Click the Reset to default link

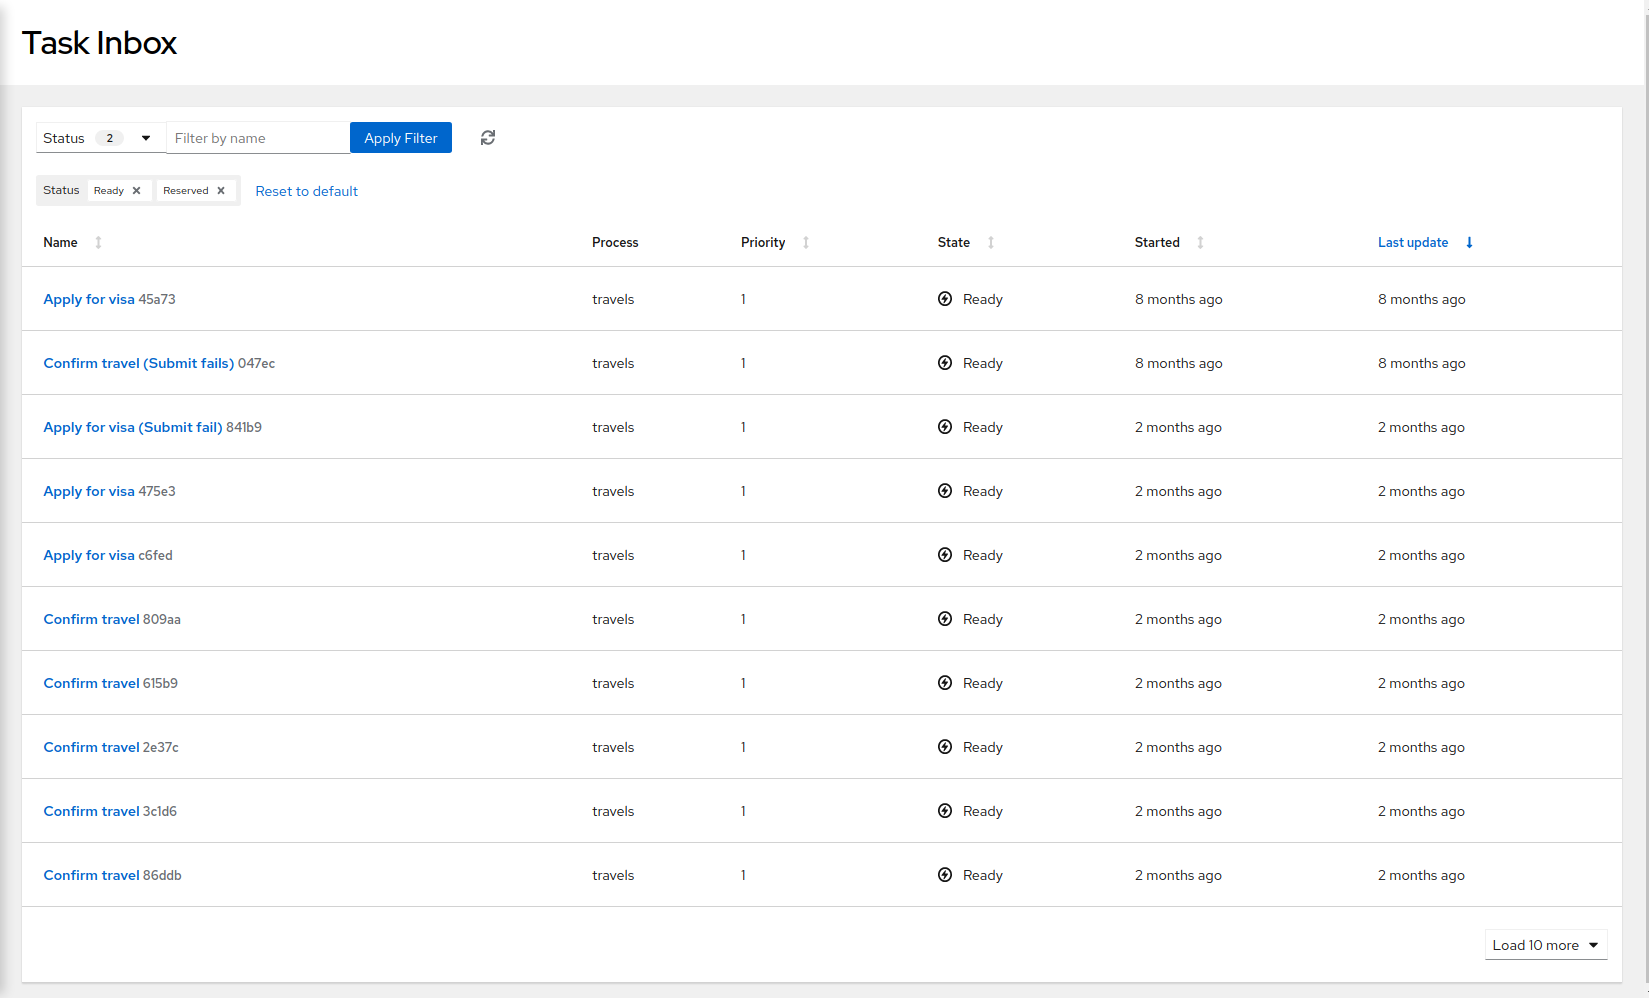coord(306,191)
